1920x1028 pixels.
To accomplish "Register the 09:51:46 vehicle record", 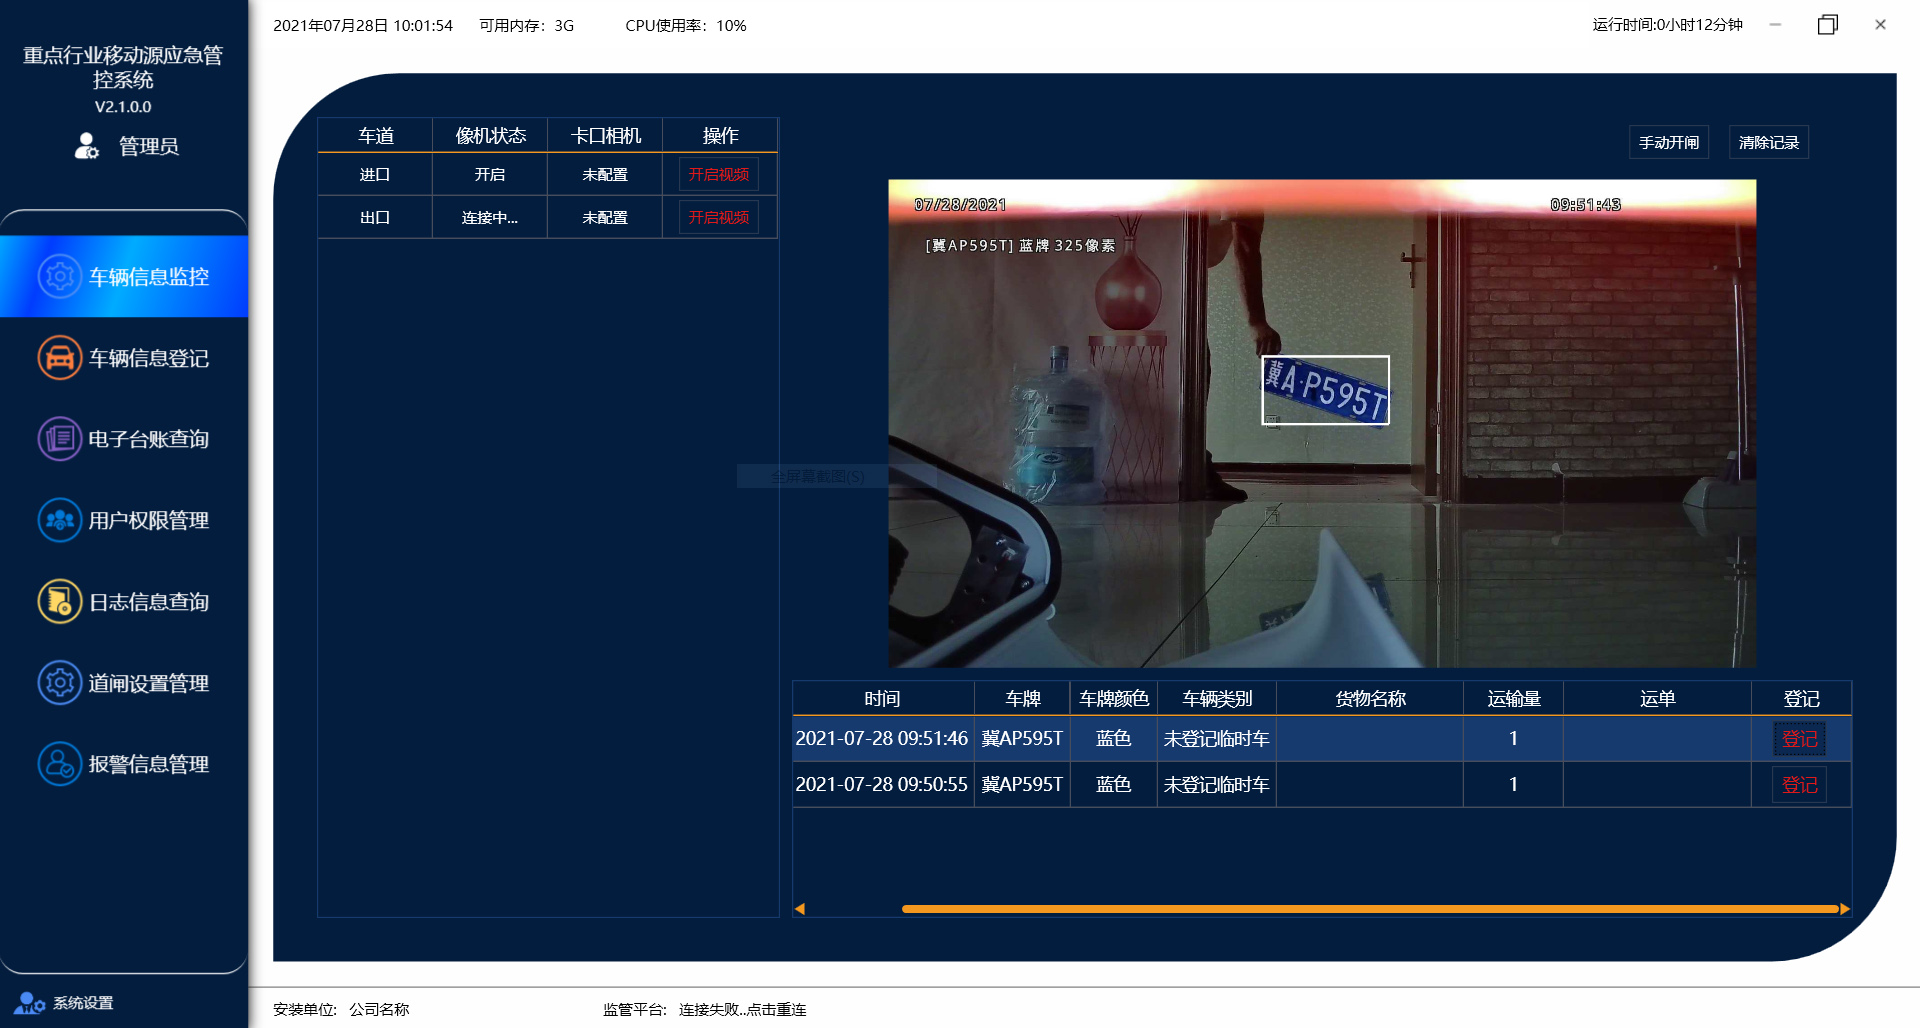I will [1799, 739].
